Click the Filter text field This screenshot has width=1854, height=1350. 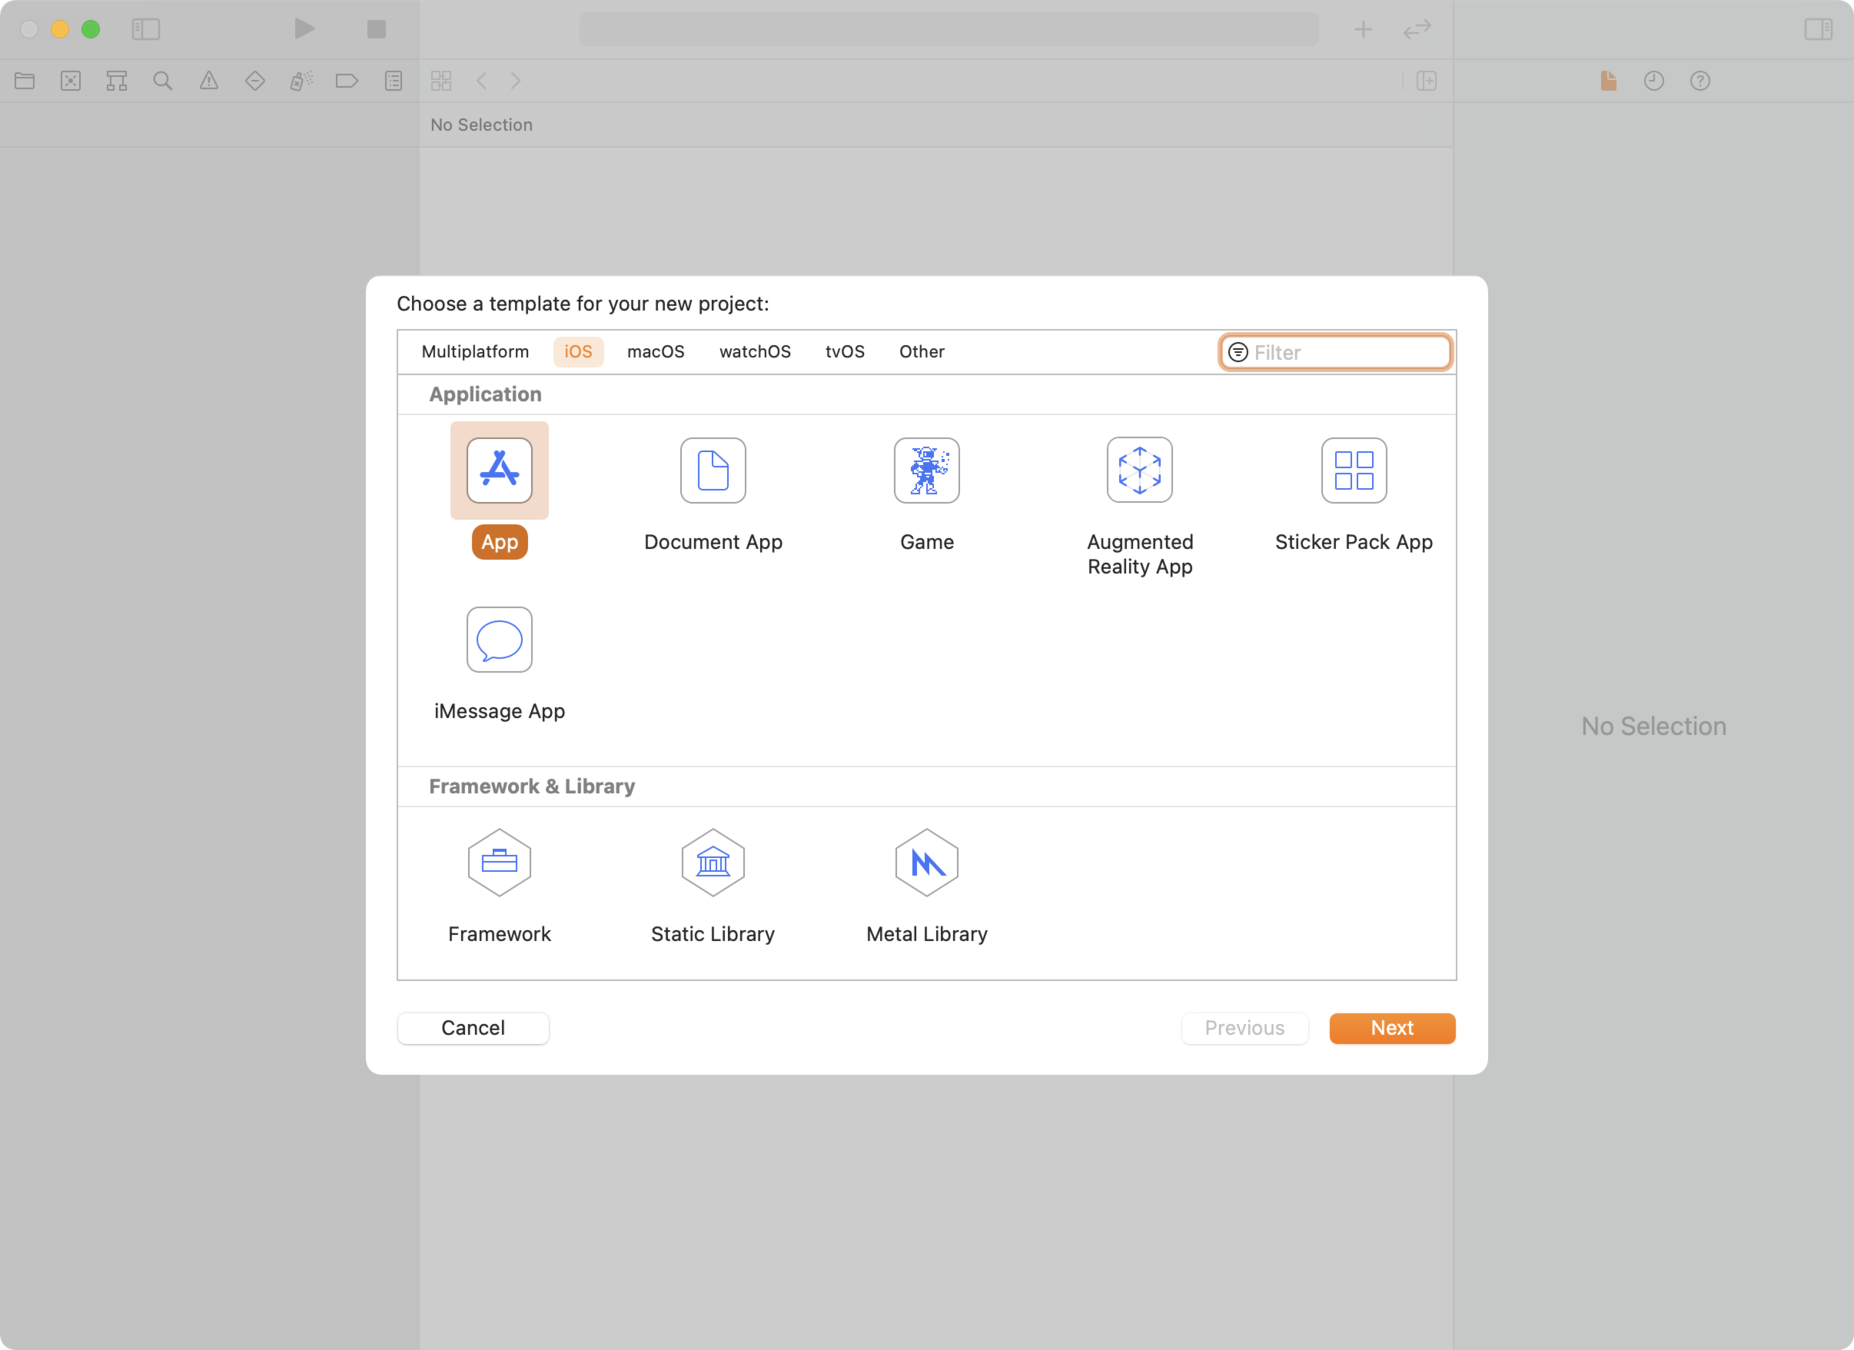(x=1335, y=352)
